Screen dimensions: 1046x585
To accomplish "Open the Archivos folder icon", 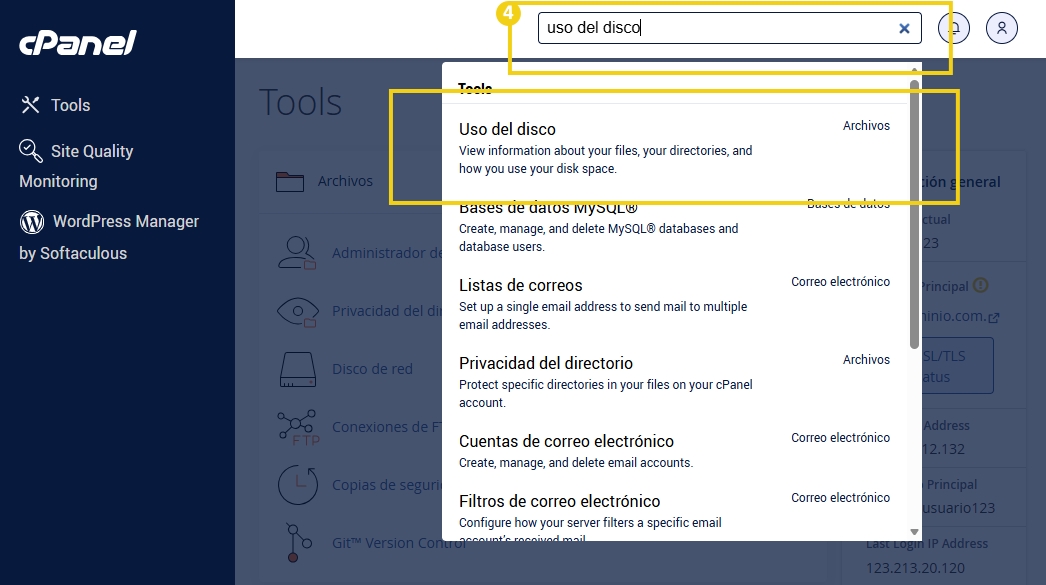I will tap(289, 182).
